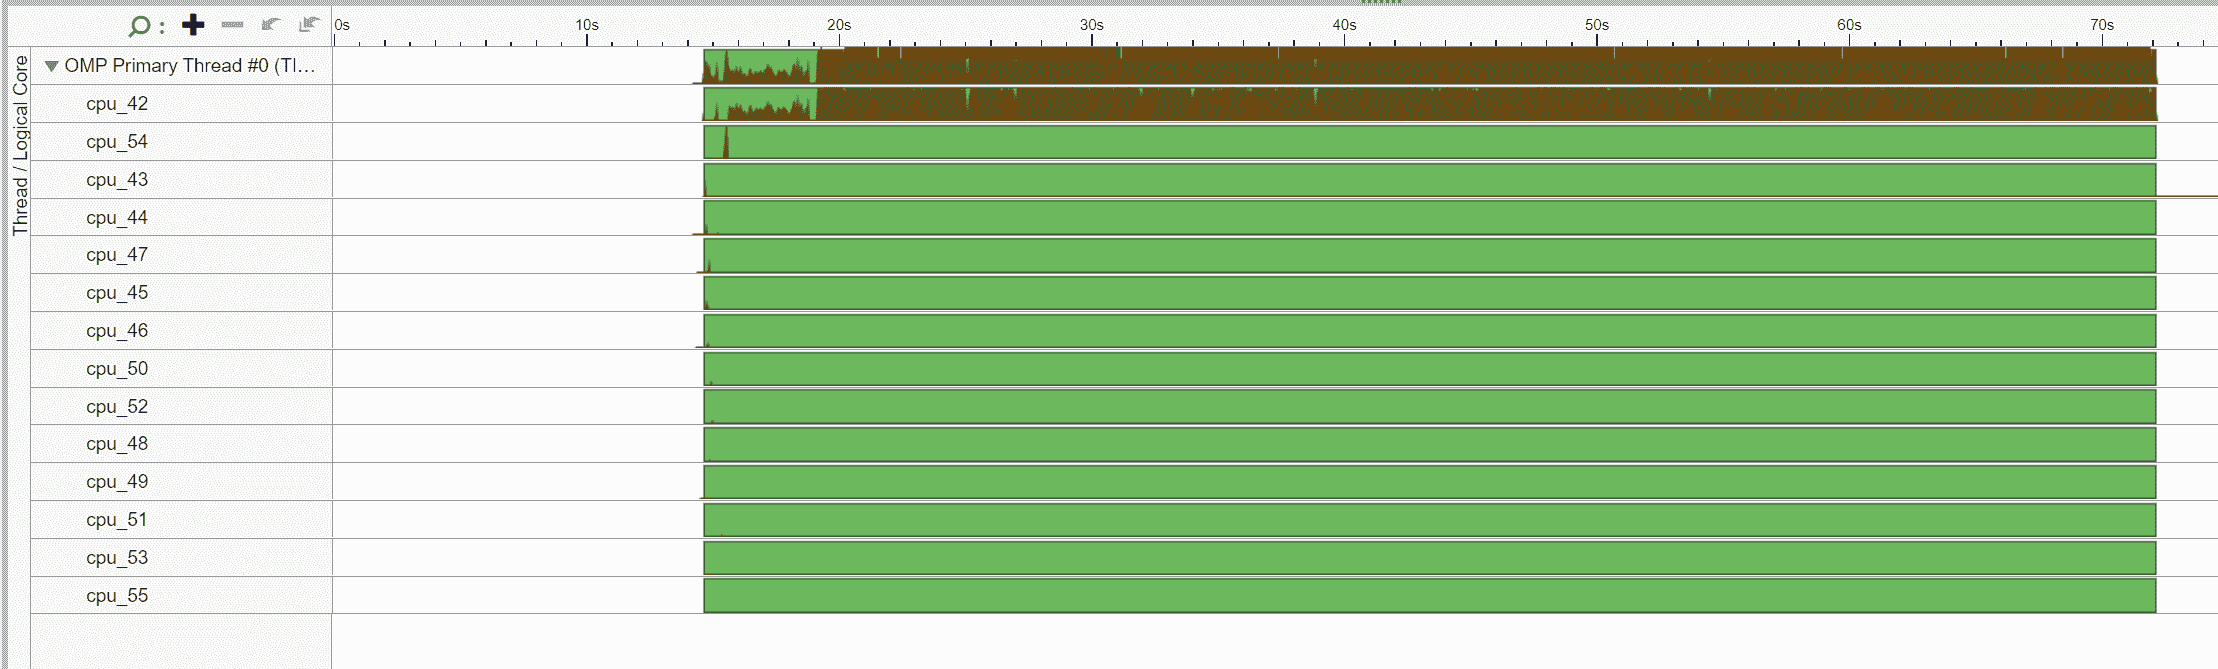Click the OMP Primary Thread timeline bar

pyautogui.click(x=1430, y=66)
